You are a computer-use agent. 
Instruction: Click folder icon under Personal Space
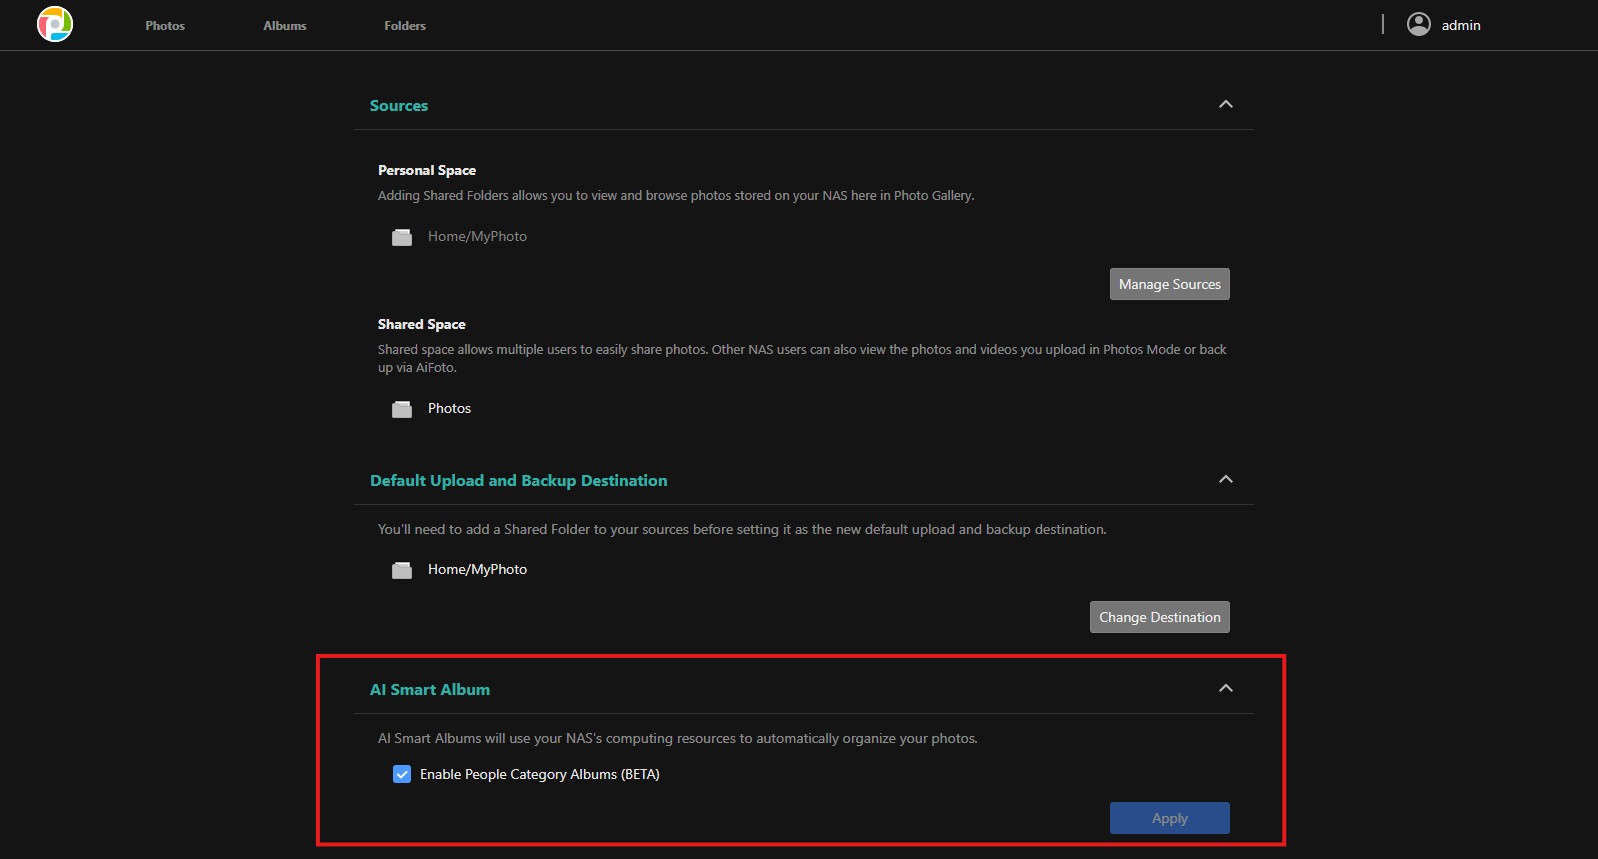point(402,237)
